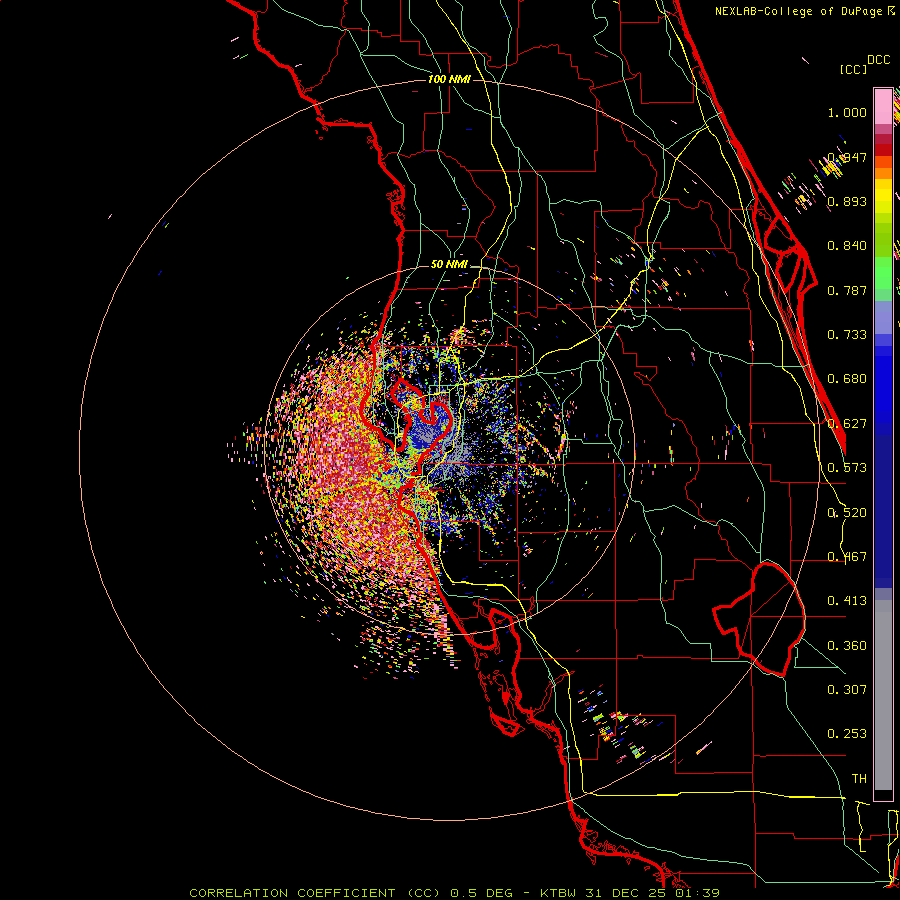Select the 0.360 scale value
The height and width of the screenshot is (900, 900).
[847, 646]
